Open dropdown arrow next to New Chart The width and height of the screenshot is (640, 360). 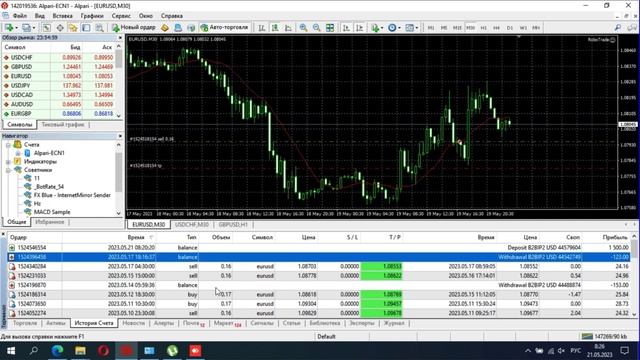point(16,28)
